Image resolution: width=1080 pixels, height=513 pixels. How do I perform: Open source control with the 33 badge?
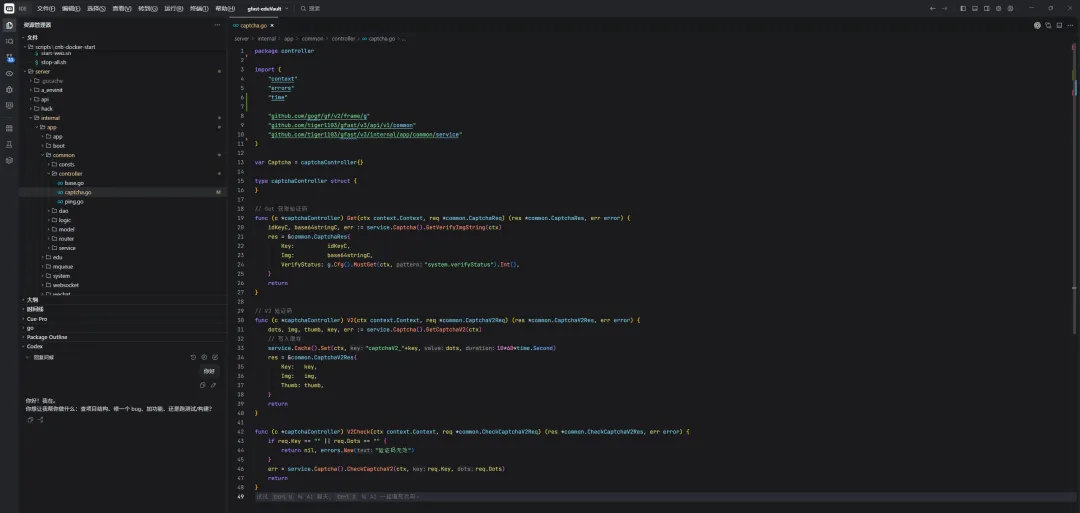click(10, 58)
